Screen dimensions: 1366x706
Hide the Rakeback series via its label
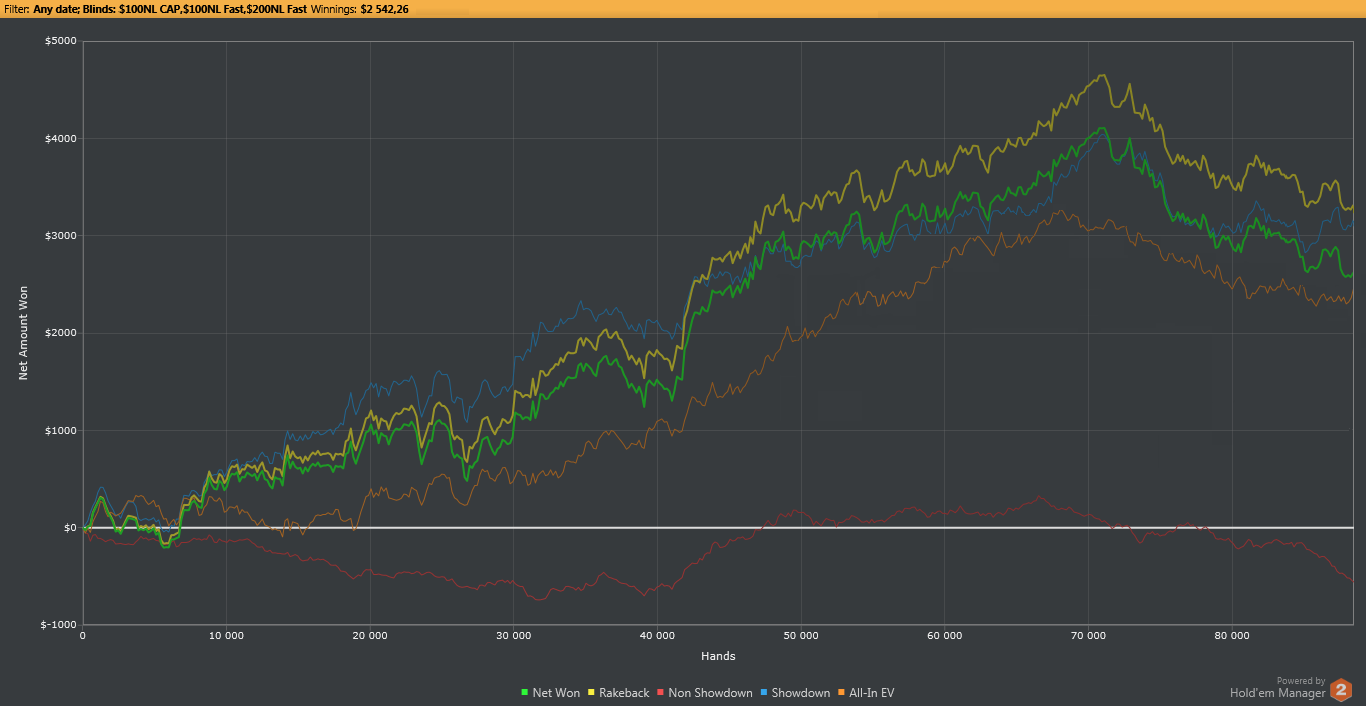(x=623, y=693)
